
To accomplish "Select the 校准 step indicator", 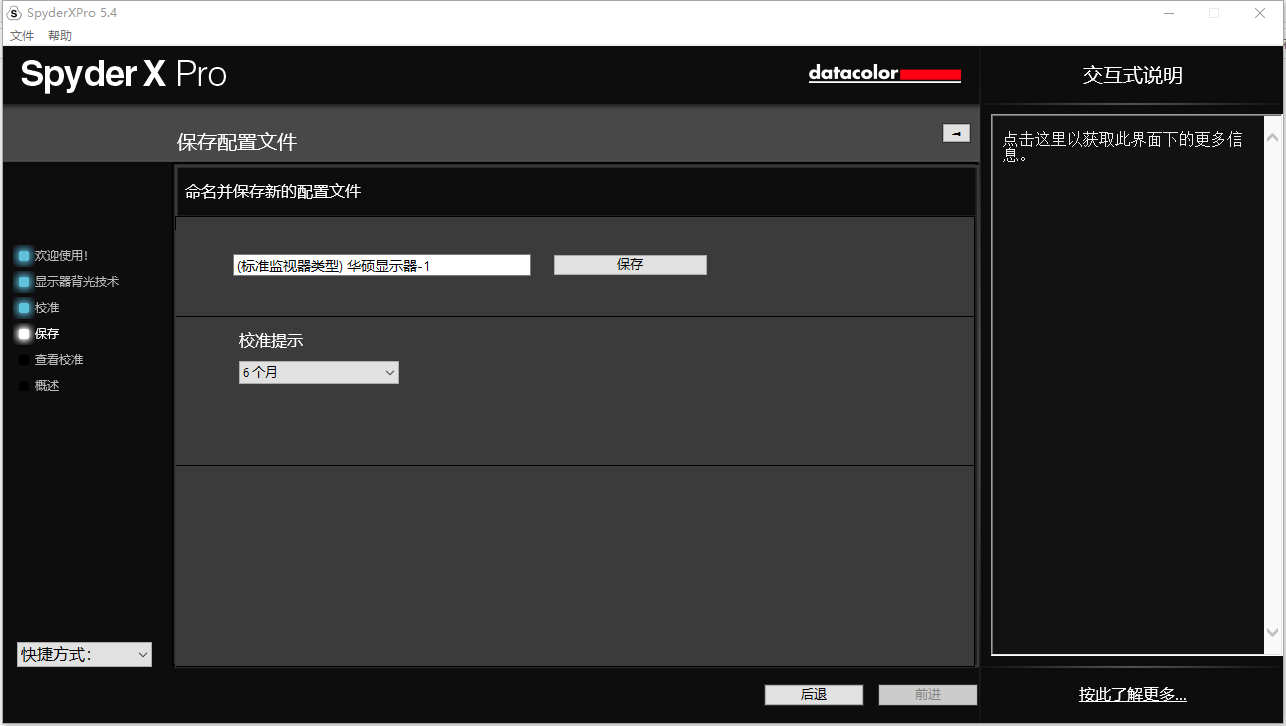I will pyautogui.click(x=24, y=308).
